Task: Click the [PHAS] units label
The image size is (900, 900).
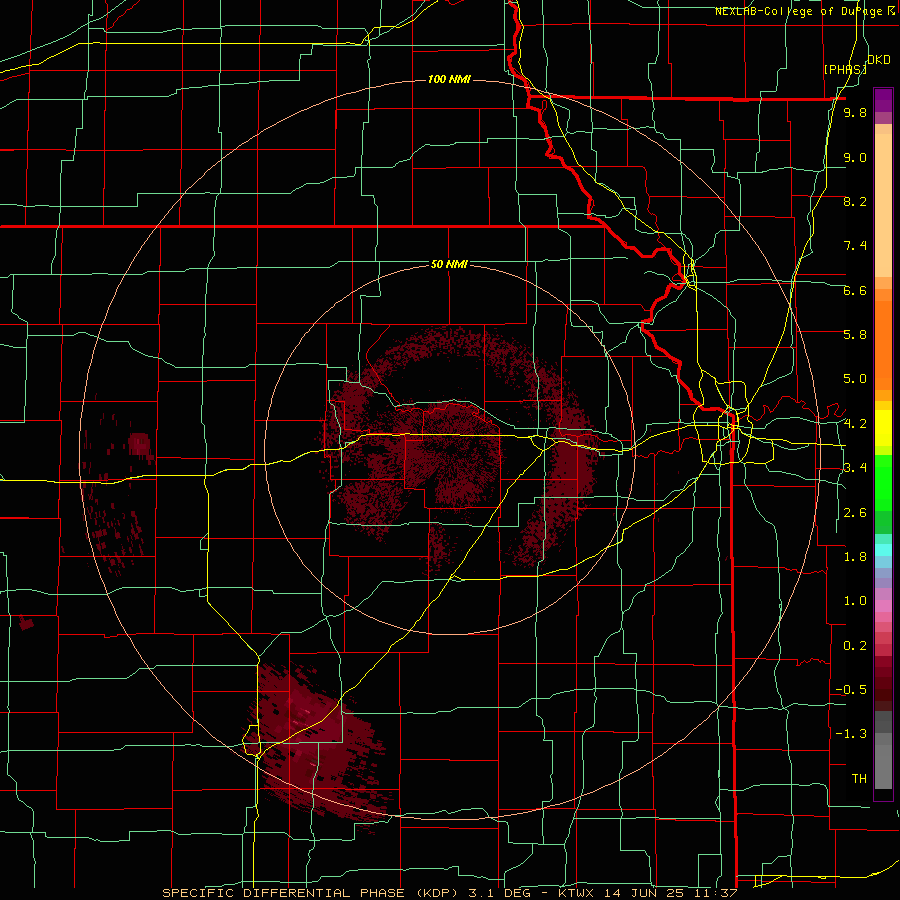Action: tap(845, 70)
